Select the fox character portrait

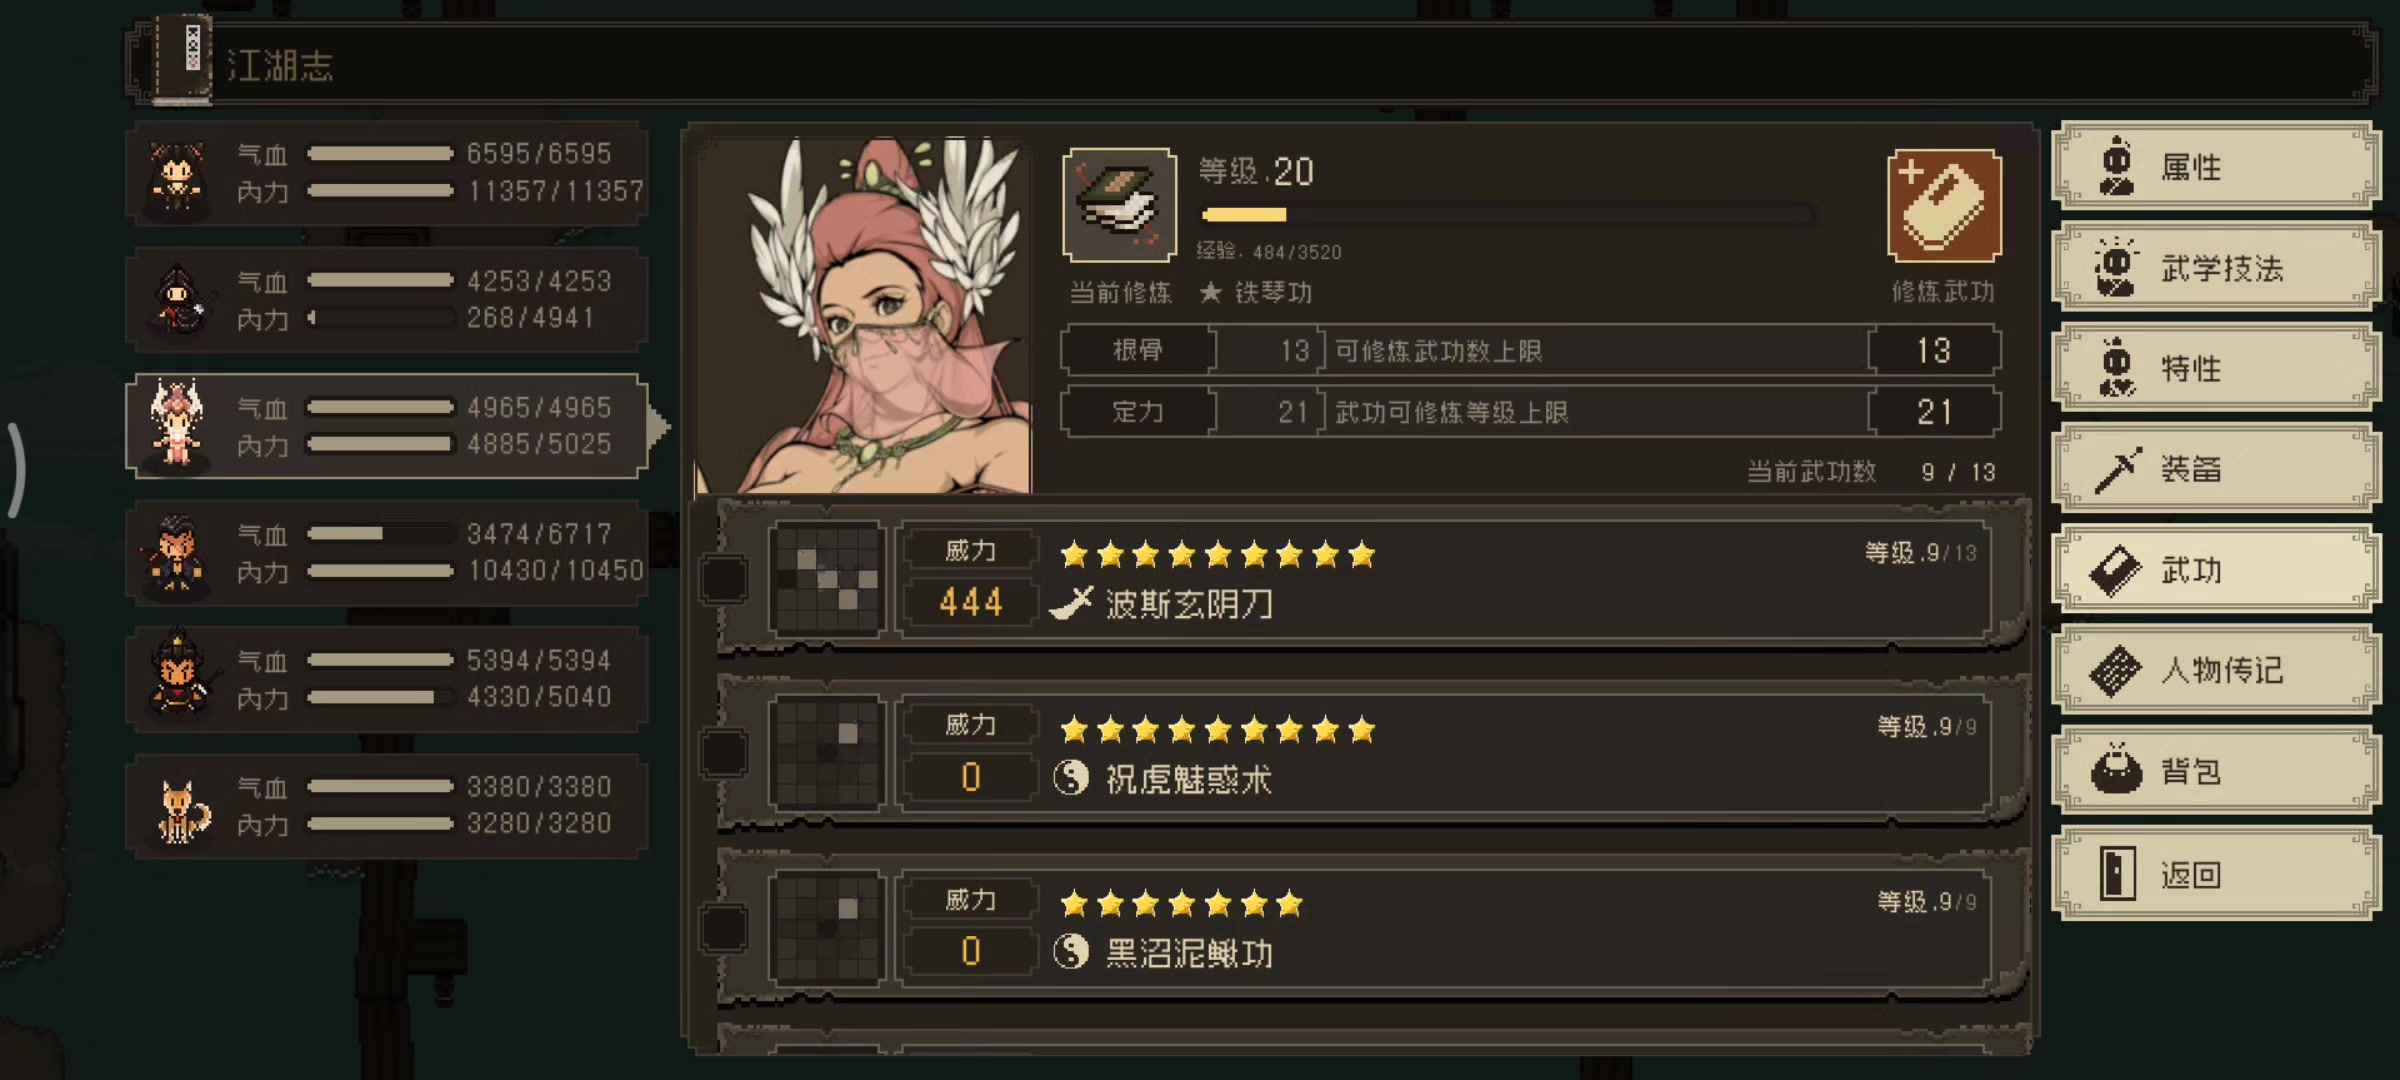click(x=180, y=808)
